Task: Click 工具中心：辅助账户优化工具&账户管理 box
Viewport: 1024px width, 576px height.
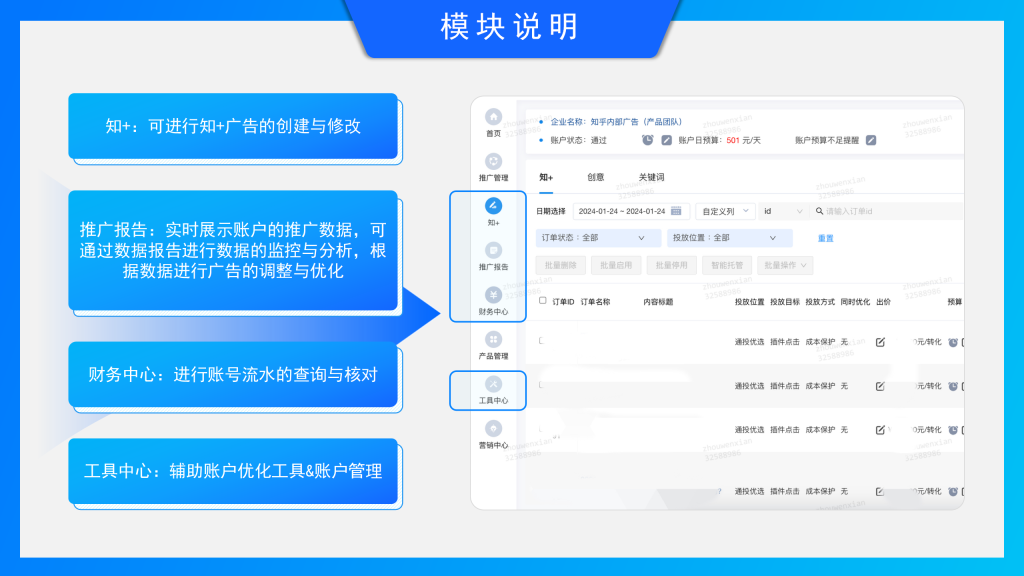Action: (x=233, y=471)
